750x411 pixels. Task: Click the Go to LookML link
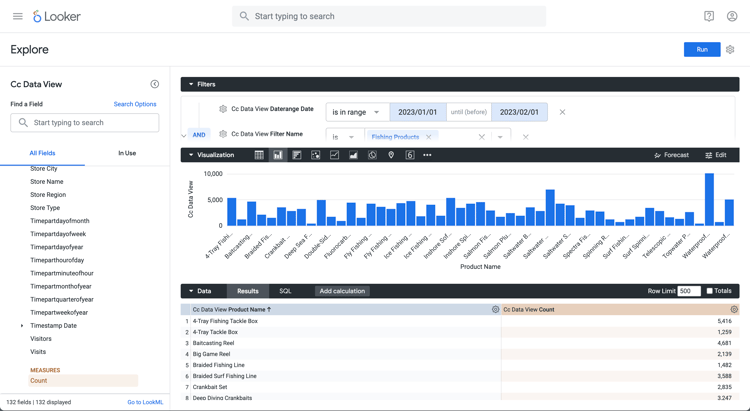pyautogui.click(x=145, y=402)
